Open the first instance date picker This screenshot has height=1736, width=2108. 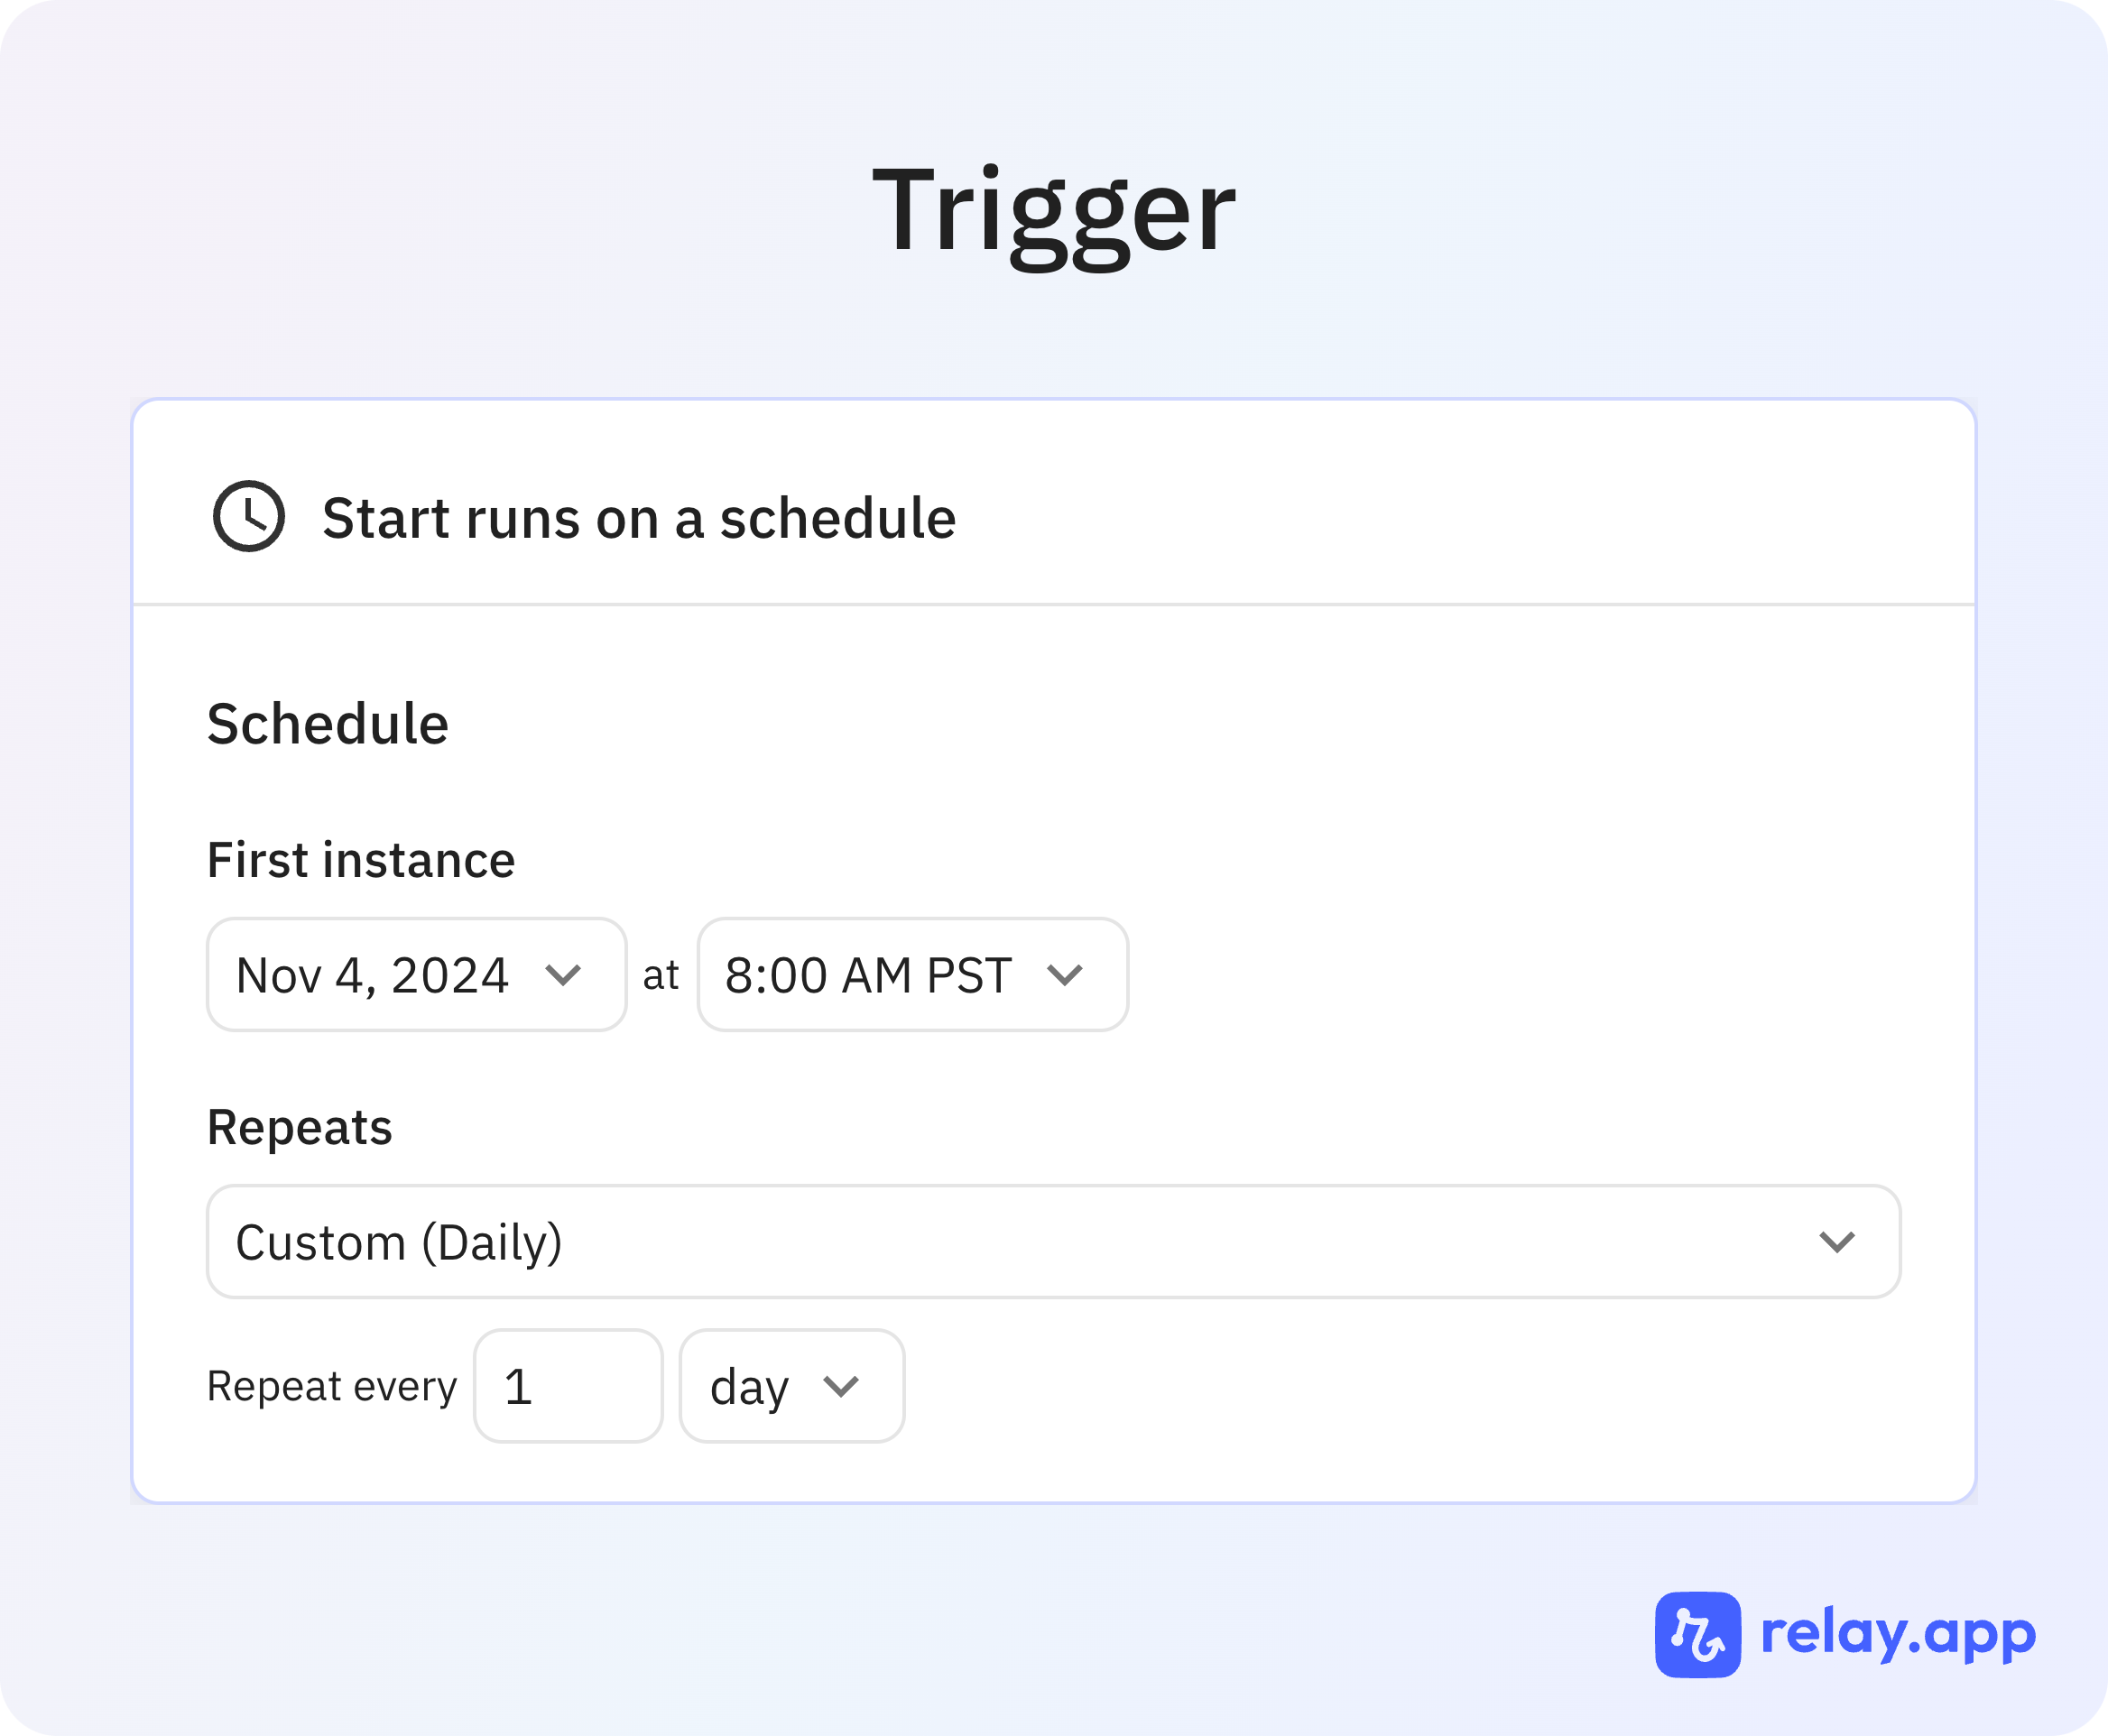[415, 975]
